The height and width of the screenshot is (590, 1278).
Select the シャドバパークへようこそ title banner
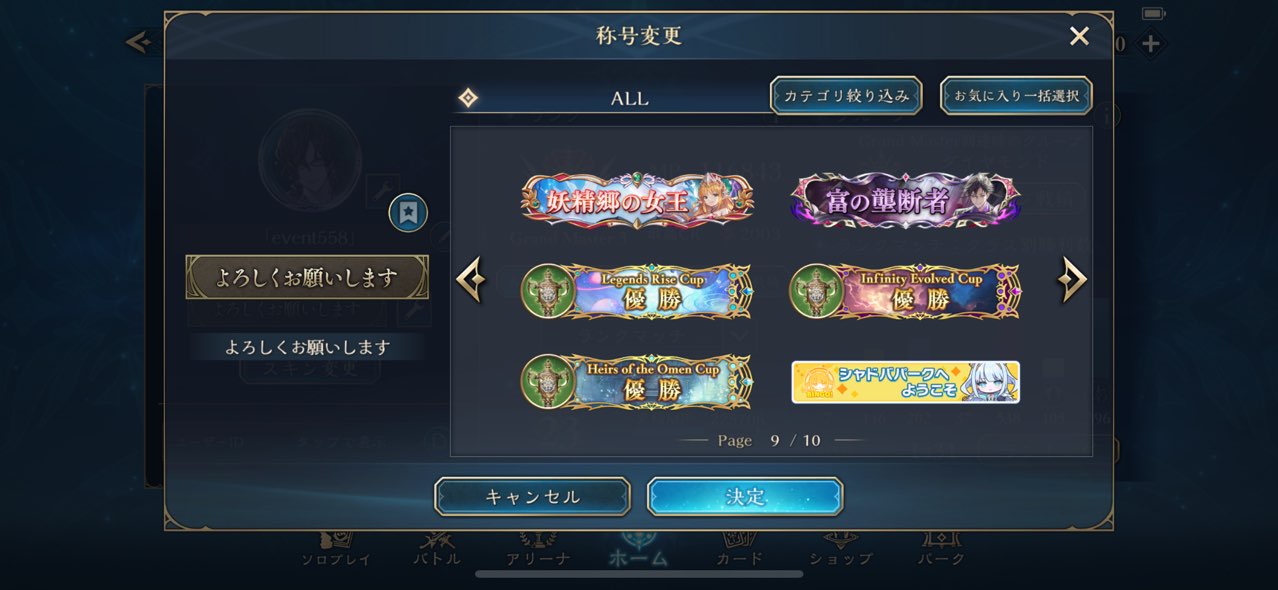click(905, 382)
